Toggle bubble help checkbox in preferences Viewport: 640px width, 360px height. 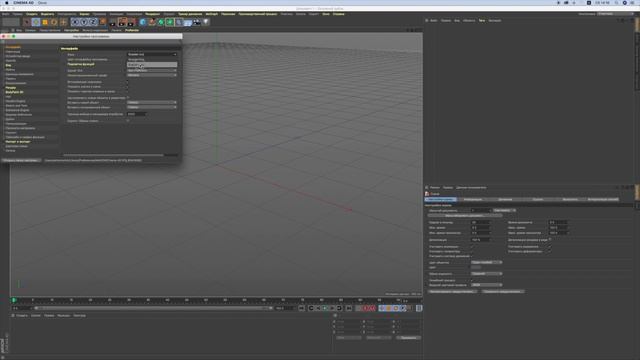pos(127,82)
